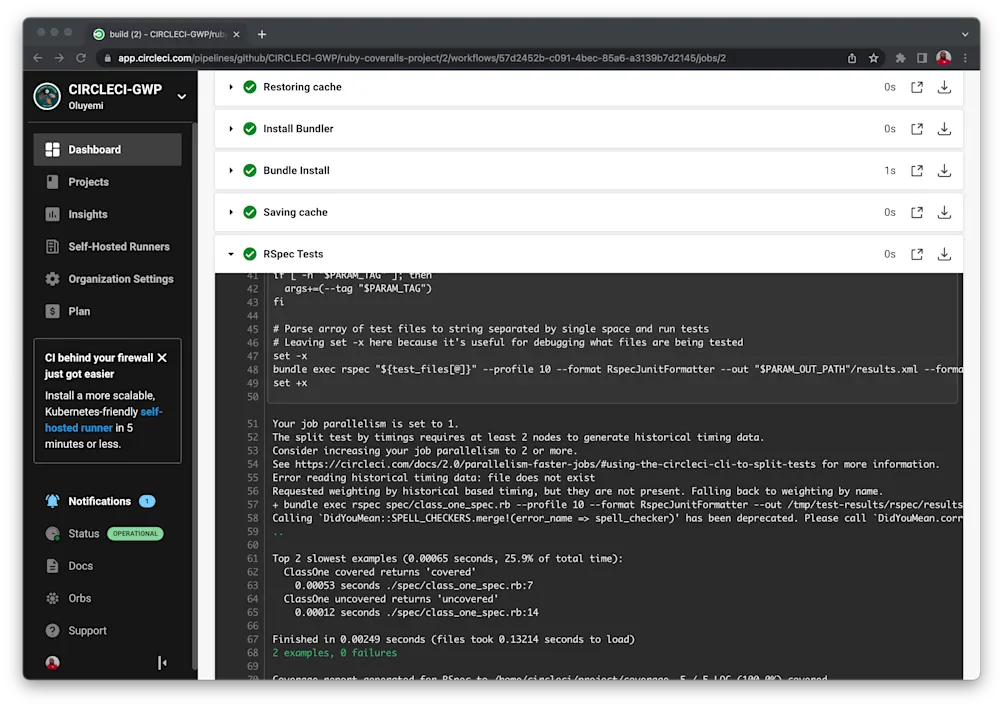Click the Organization Settings gear icon

52,279
